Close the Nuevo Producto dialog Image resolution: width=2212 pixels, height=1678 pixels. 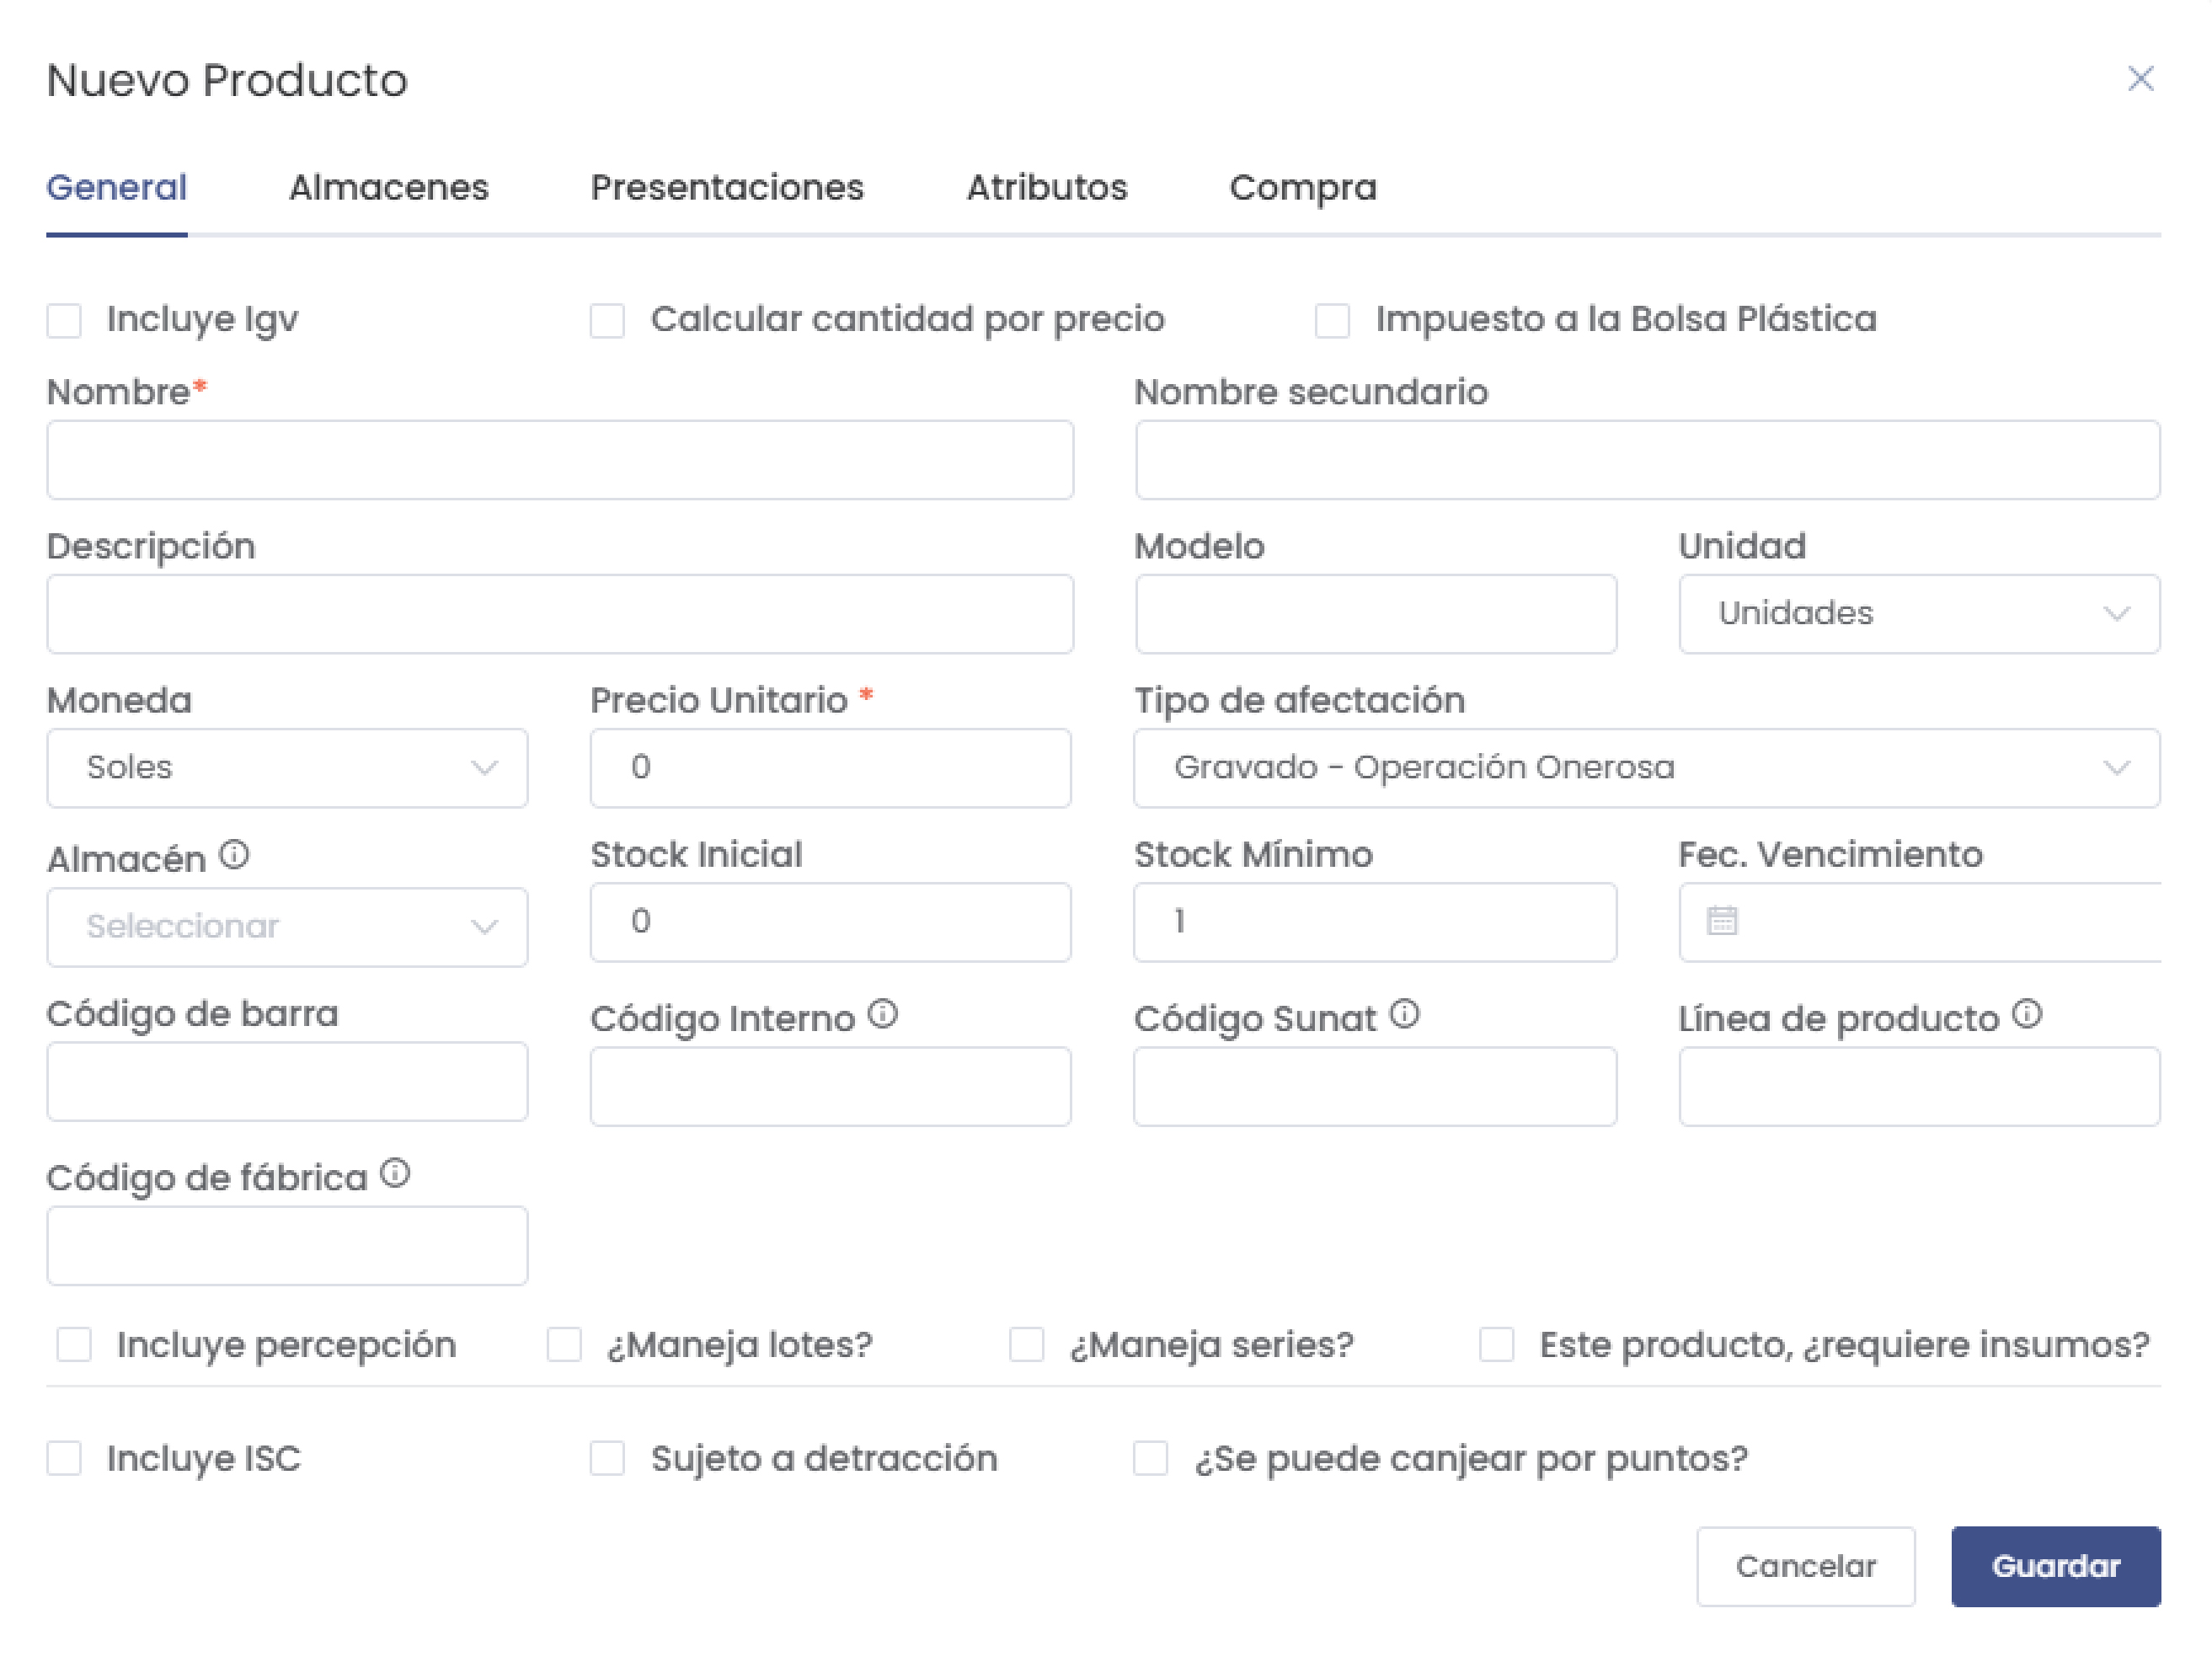tap(2141, 79)
